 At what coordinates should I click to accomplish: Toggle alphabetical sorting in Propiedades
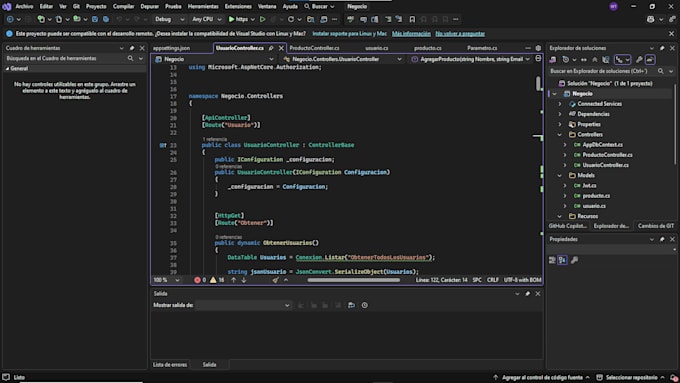tap(562, 260)
